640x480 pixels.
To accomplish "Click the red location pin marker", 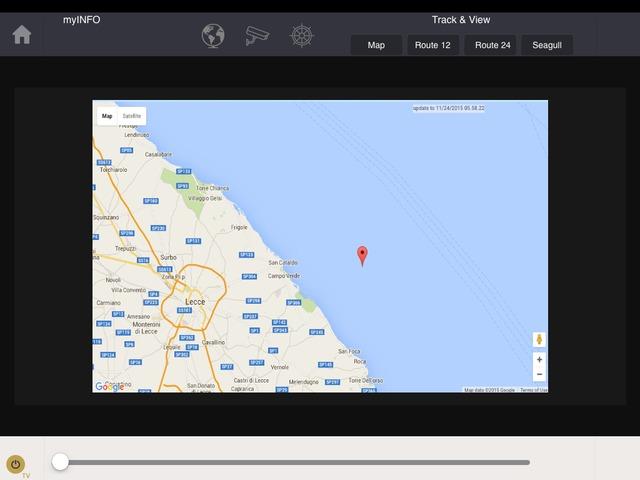I will tap(363, 255).
